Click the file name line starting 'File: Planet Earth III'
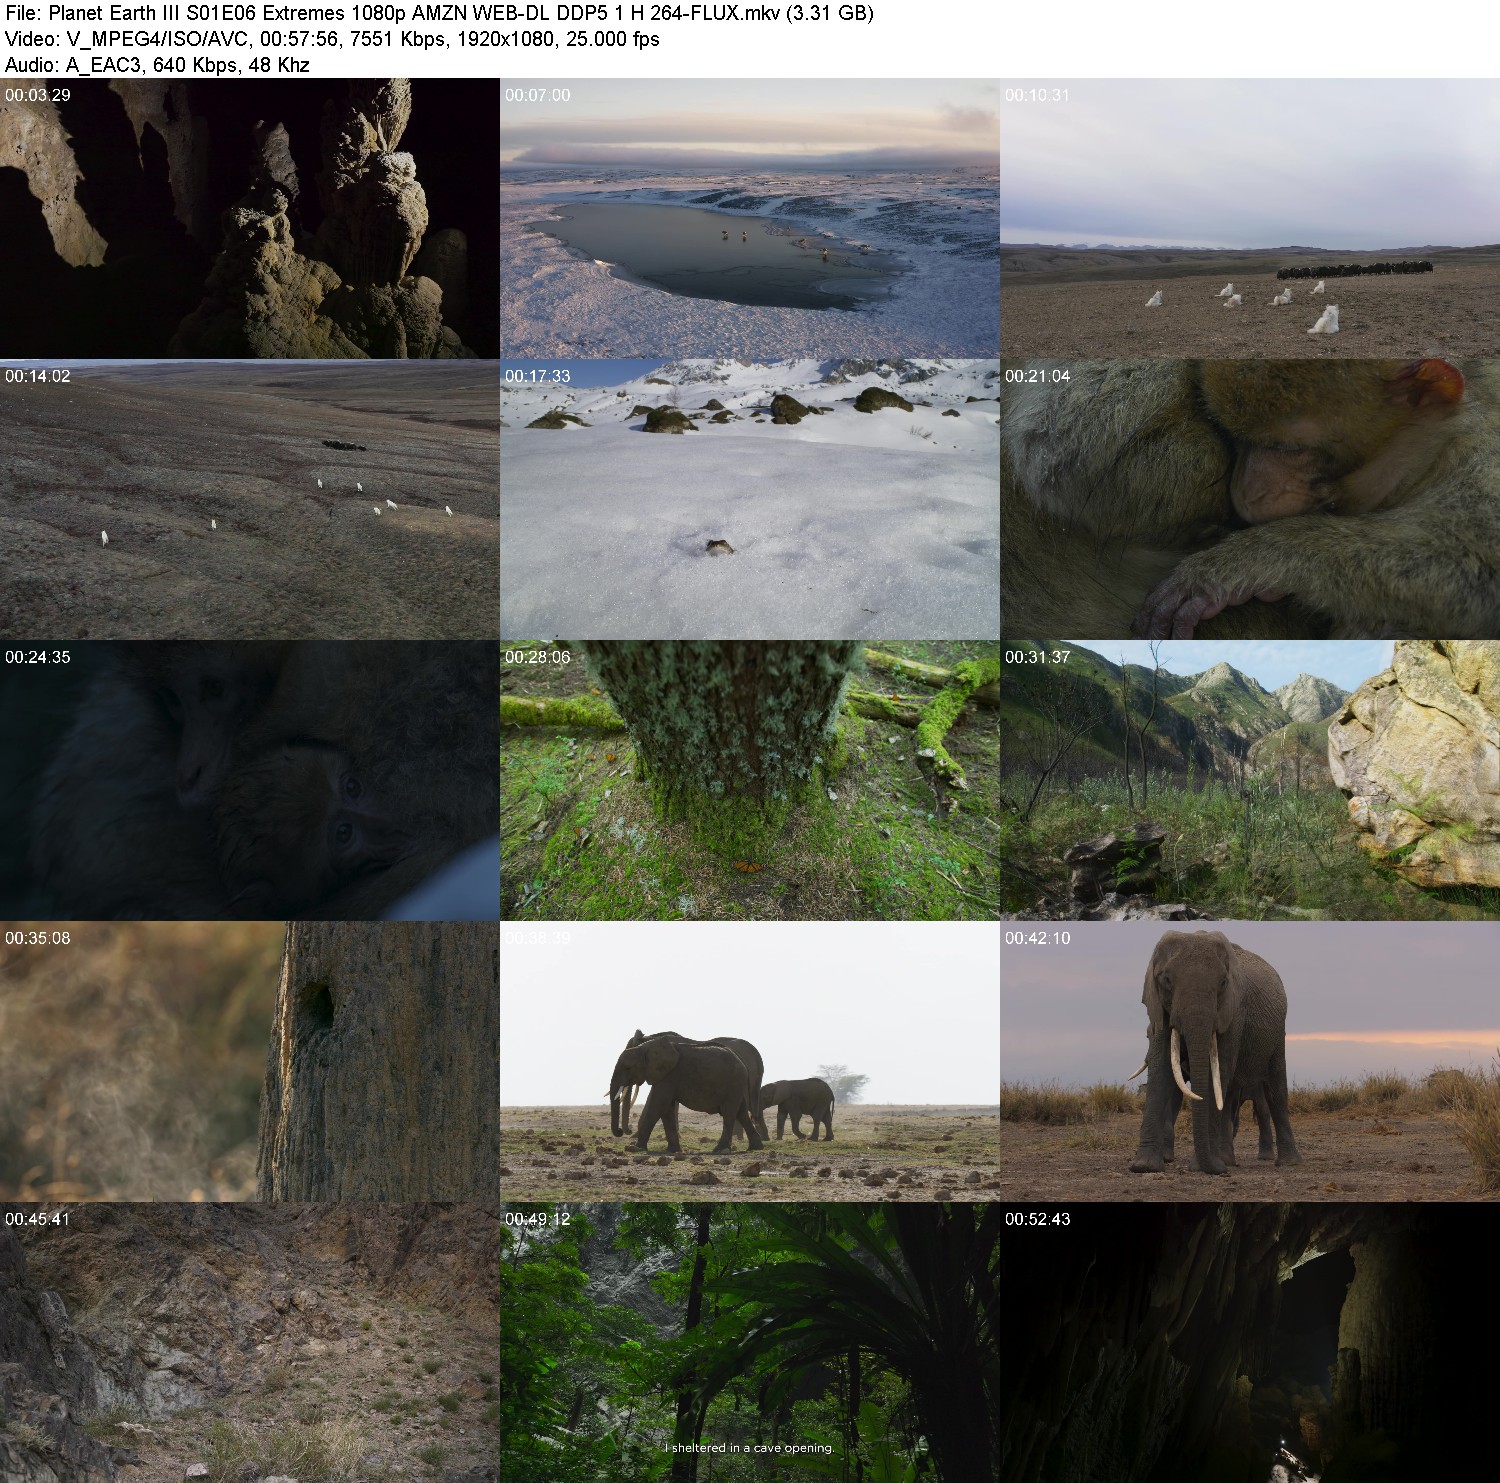 439,13
